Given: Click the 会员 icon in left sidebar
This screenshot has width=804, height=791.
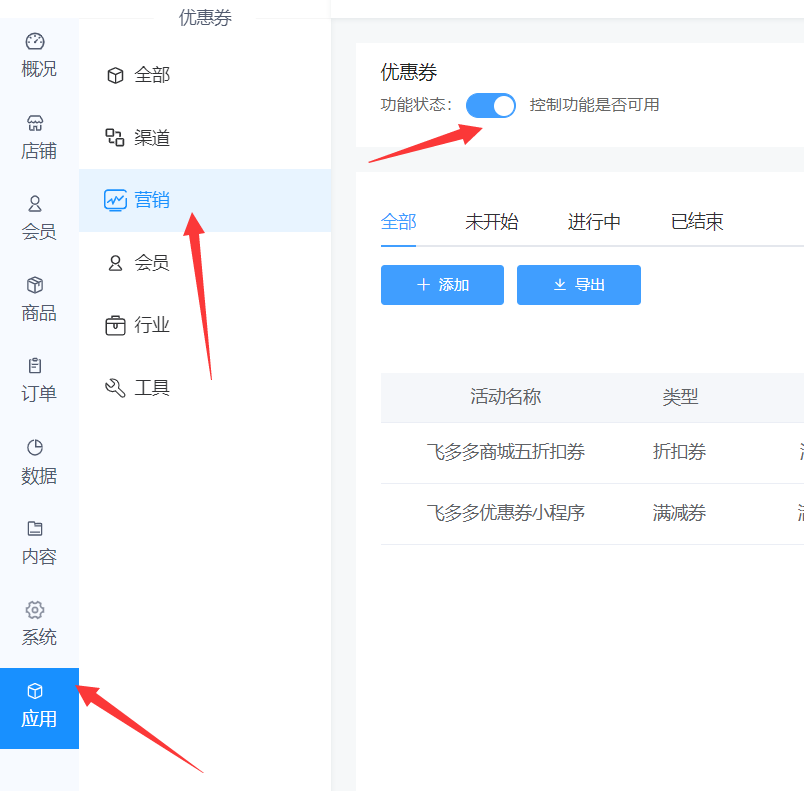Looking at the screenshot, I should click(x=35, y=204).
